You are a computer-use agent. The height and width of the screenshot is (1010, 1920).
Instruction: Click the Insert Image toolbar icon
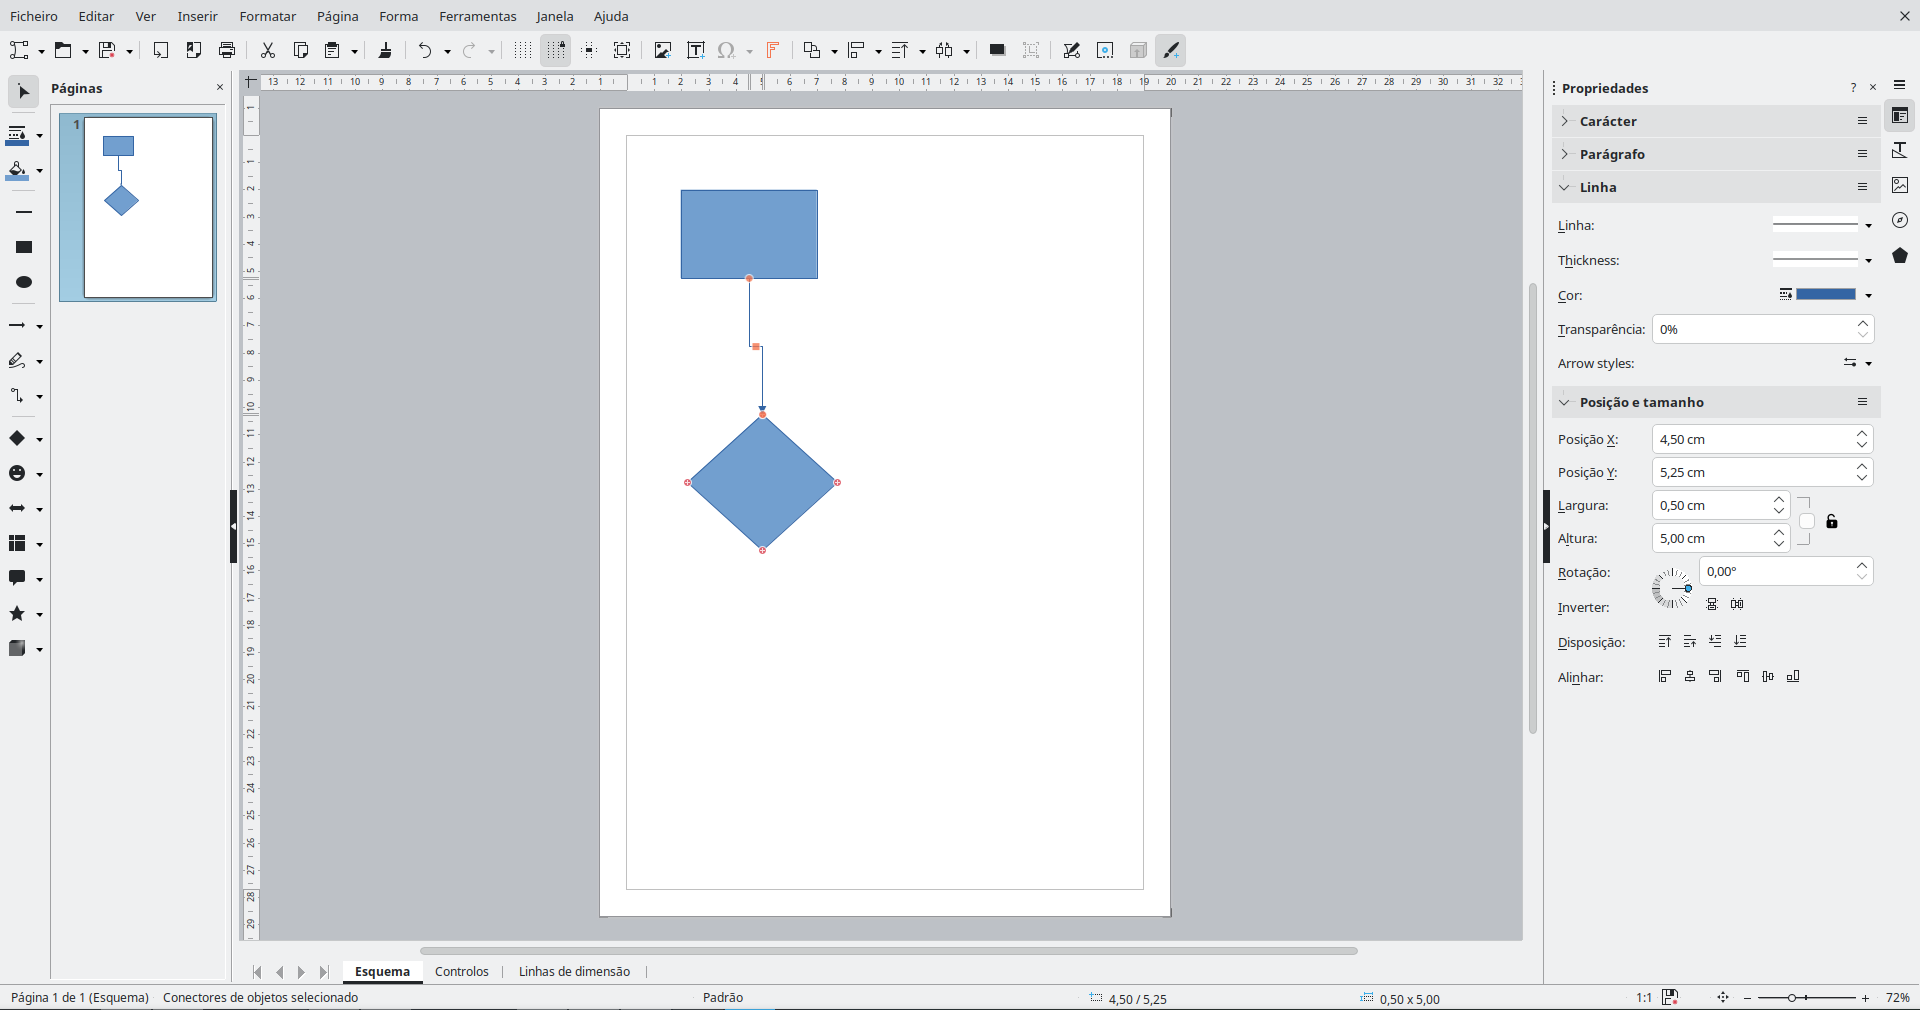(662, 50)
